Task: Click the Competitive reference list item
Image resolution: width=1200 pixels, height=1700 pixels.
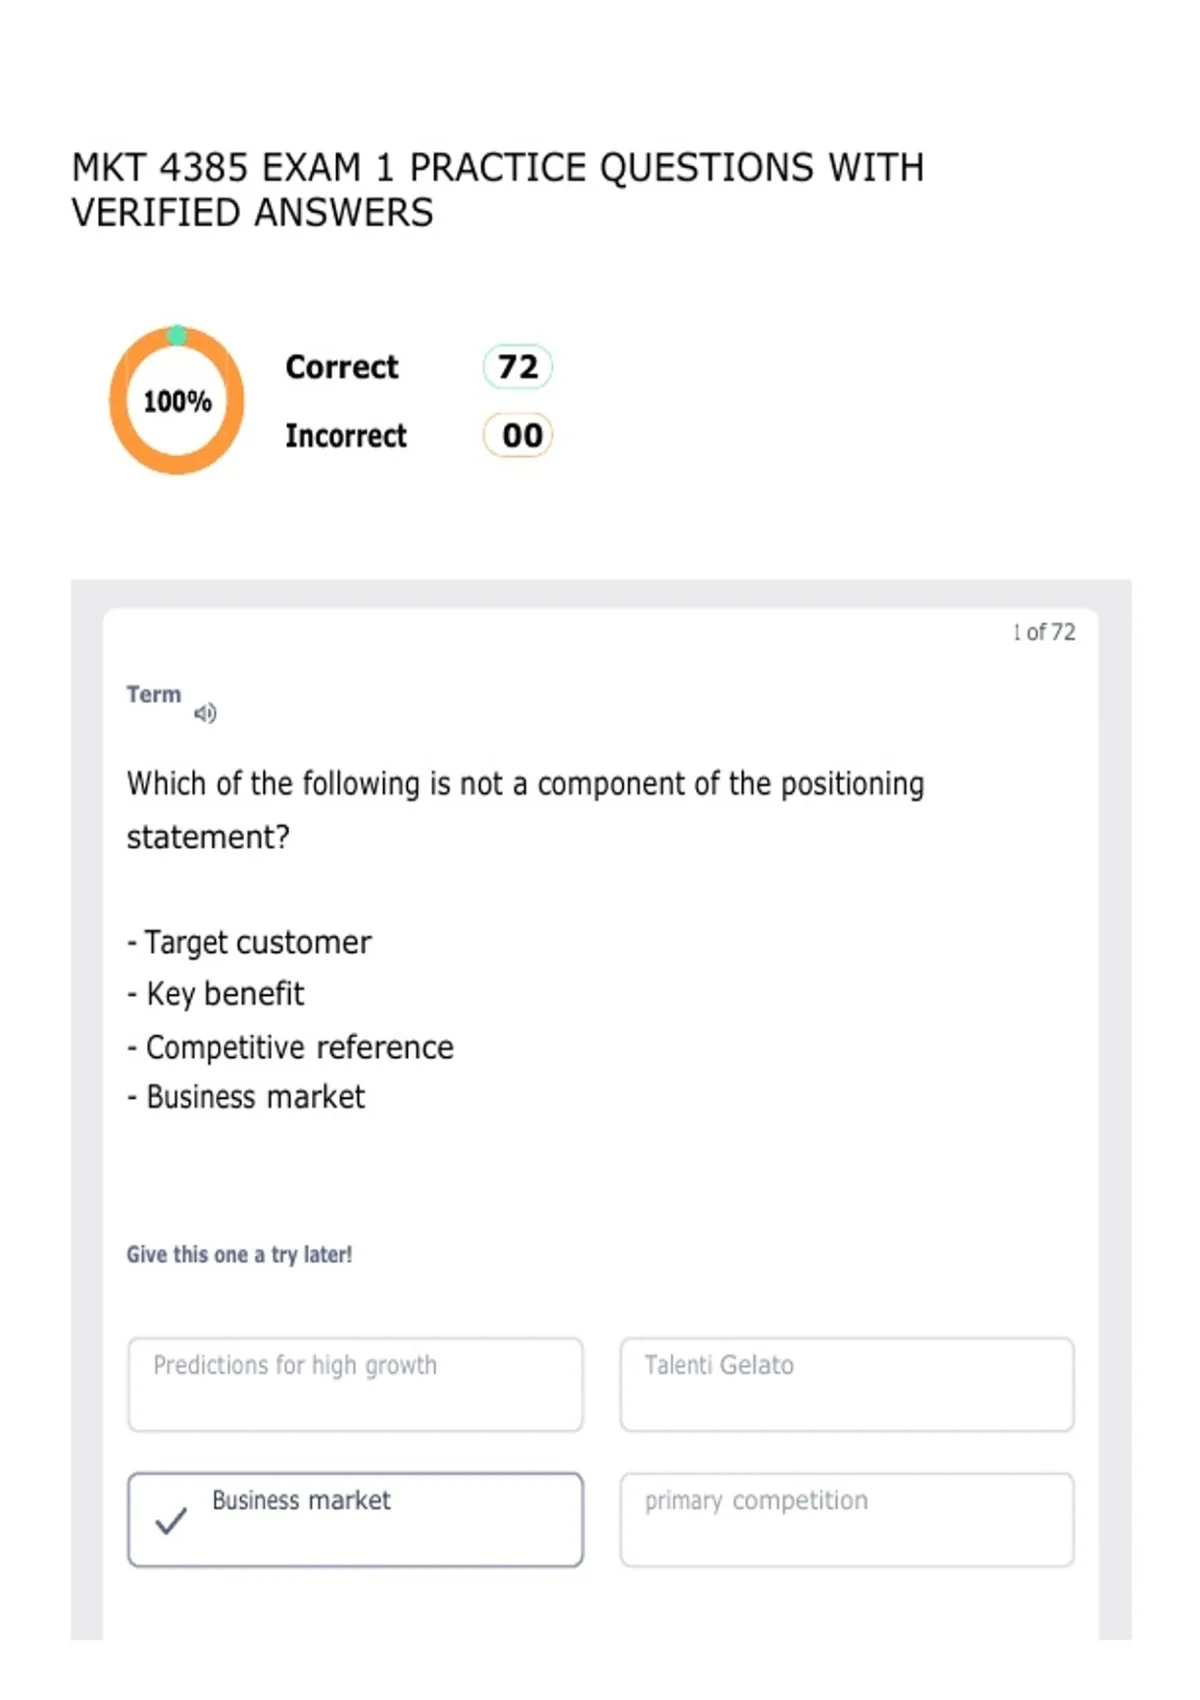Action: point(290,1047)
